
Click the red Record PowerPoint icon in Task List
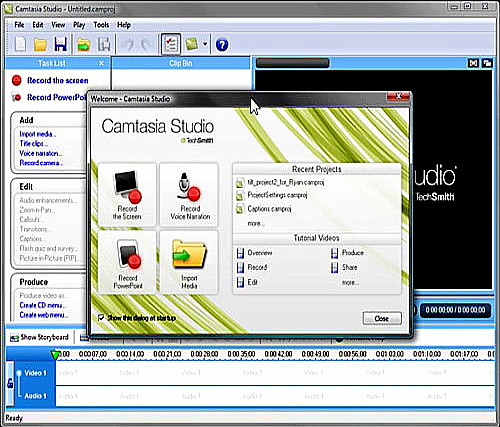point(16,97)
